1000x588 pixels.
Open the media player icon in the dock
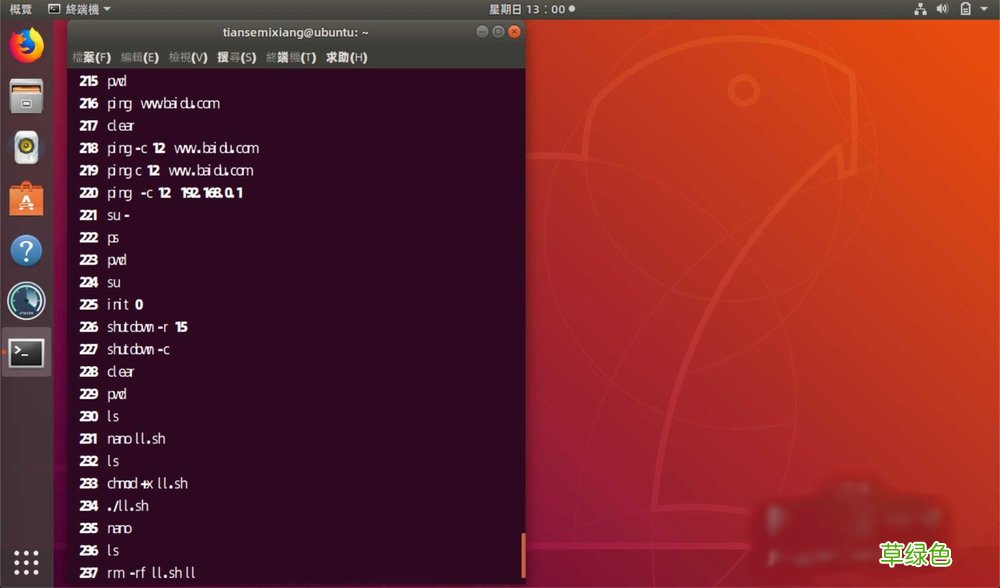tap(25, 148)
